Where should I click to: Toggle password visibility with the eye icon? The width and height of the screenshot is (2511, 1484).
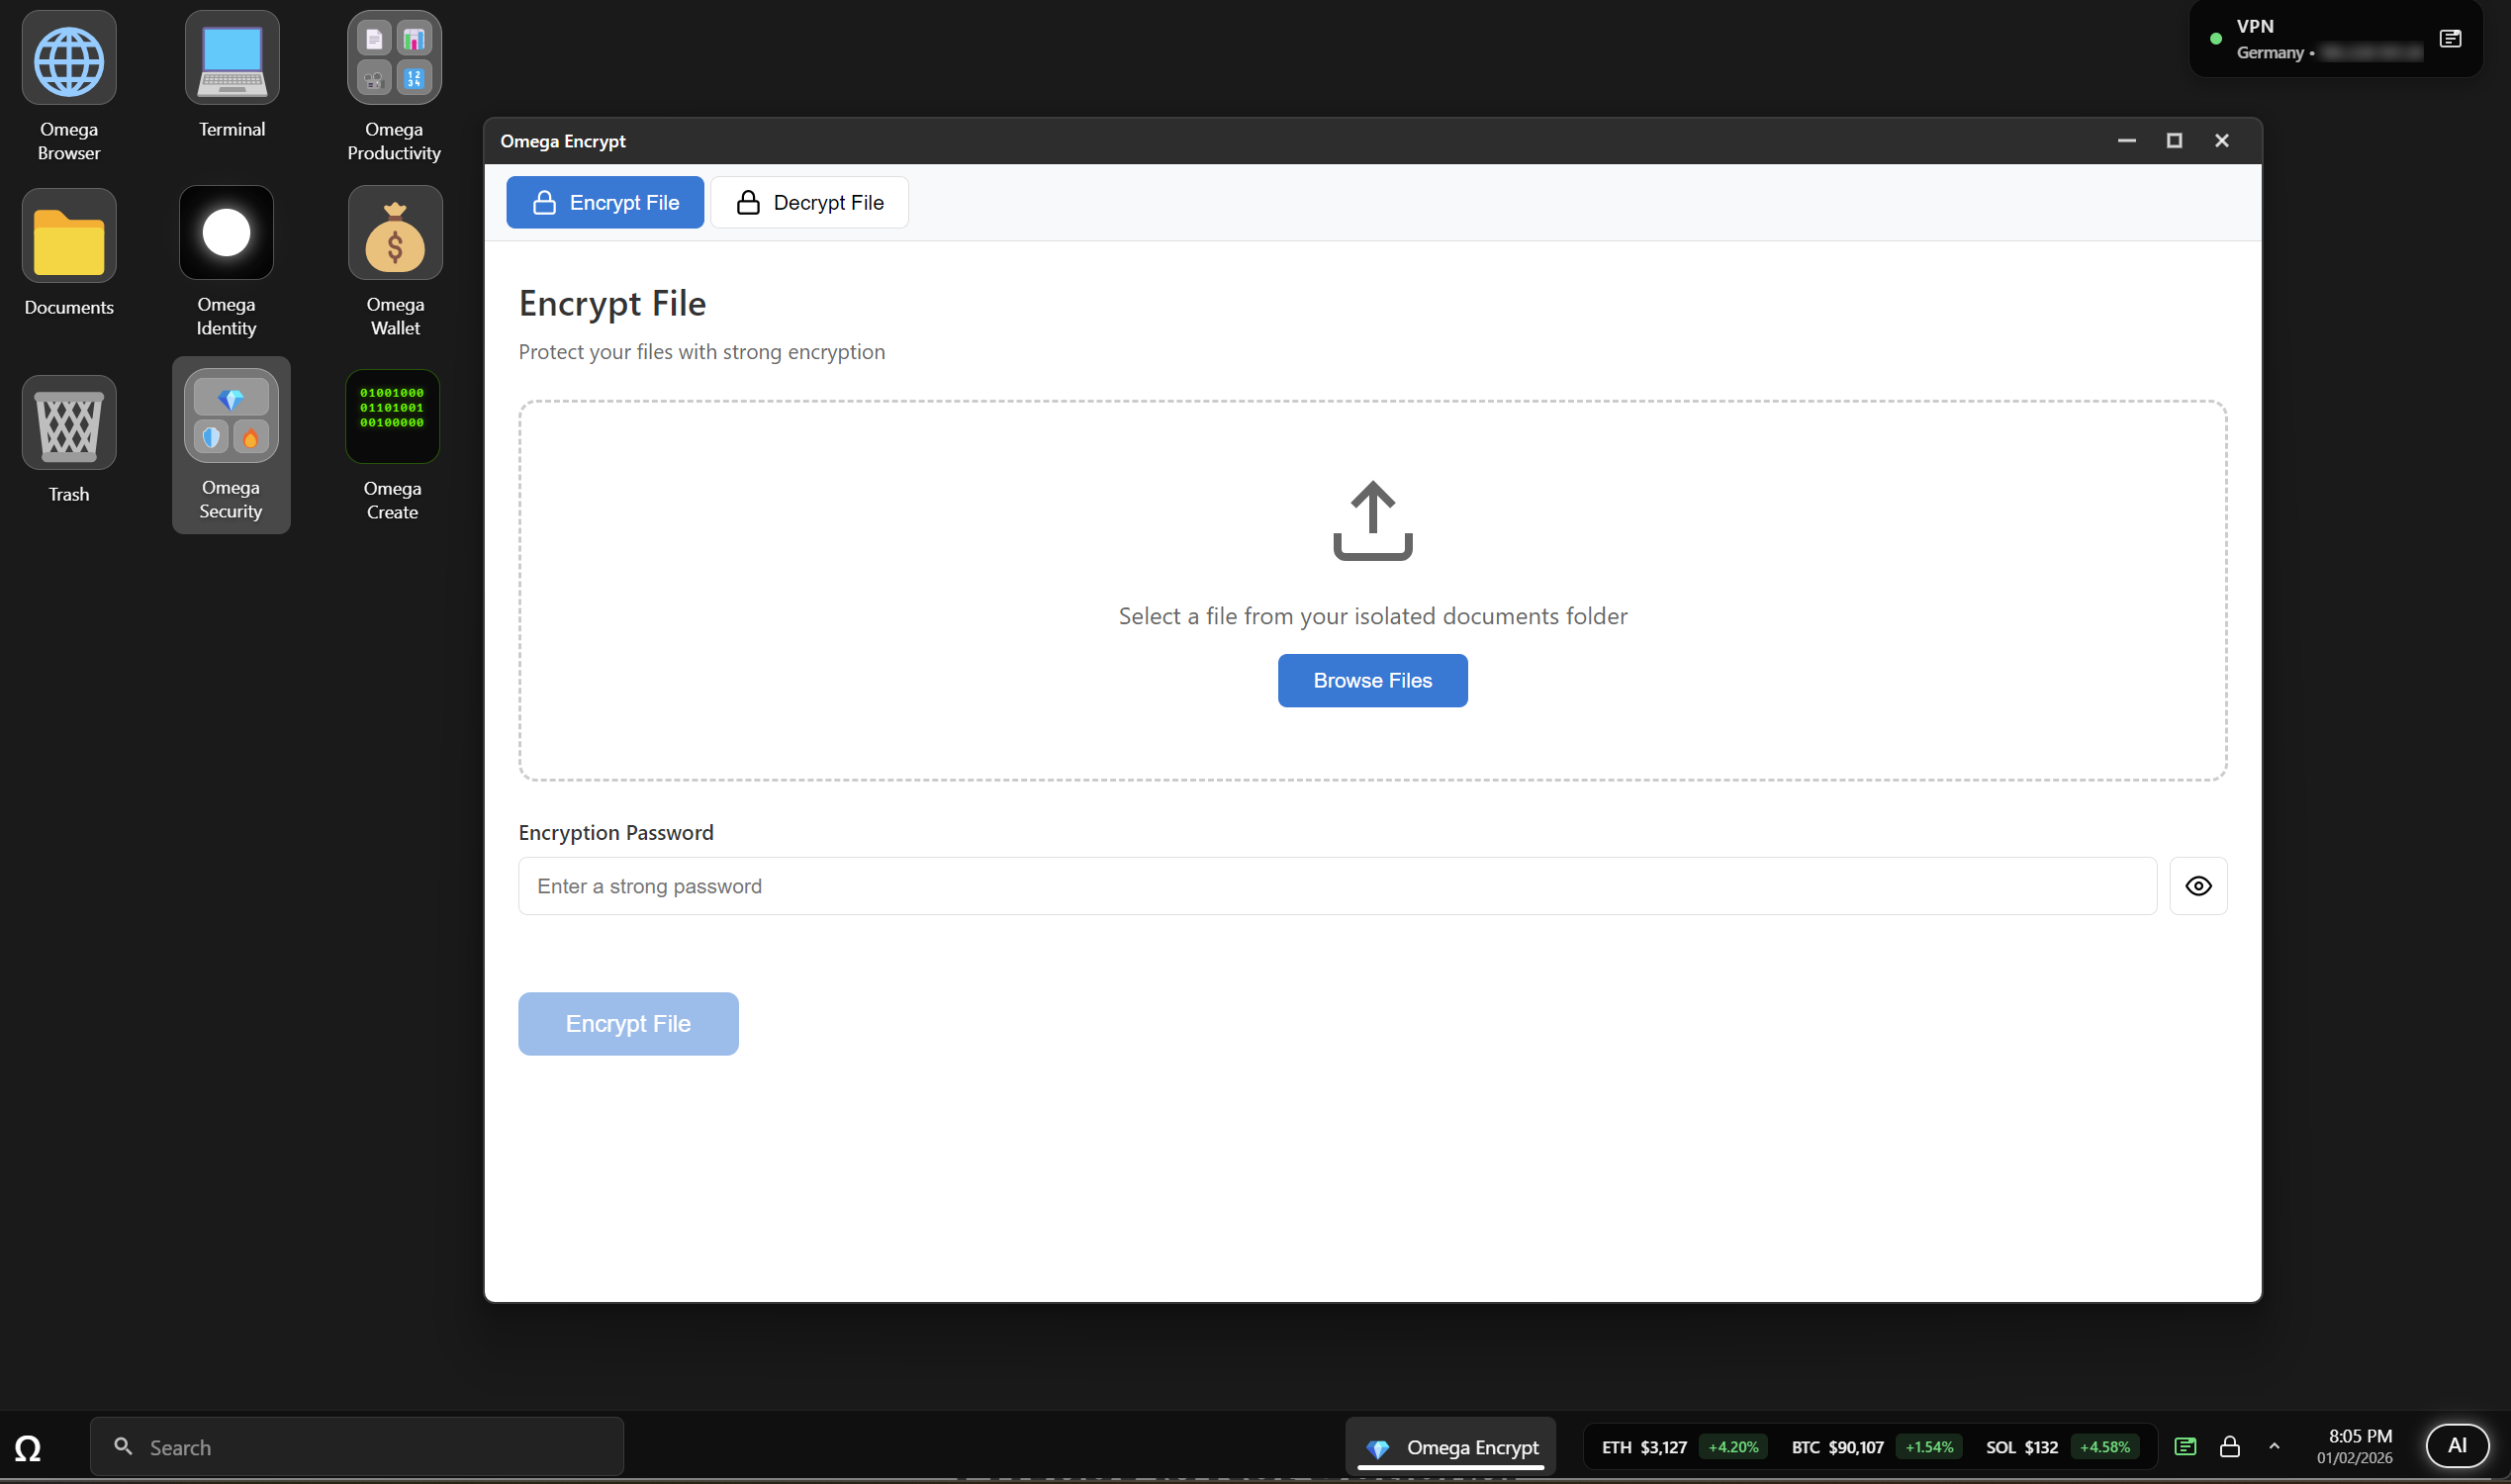2198,886
